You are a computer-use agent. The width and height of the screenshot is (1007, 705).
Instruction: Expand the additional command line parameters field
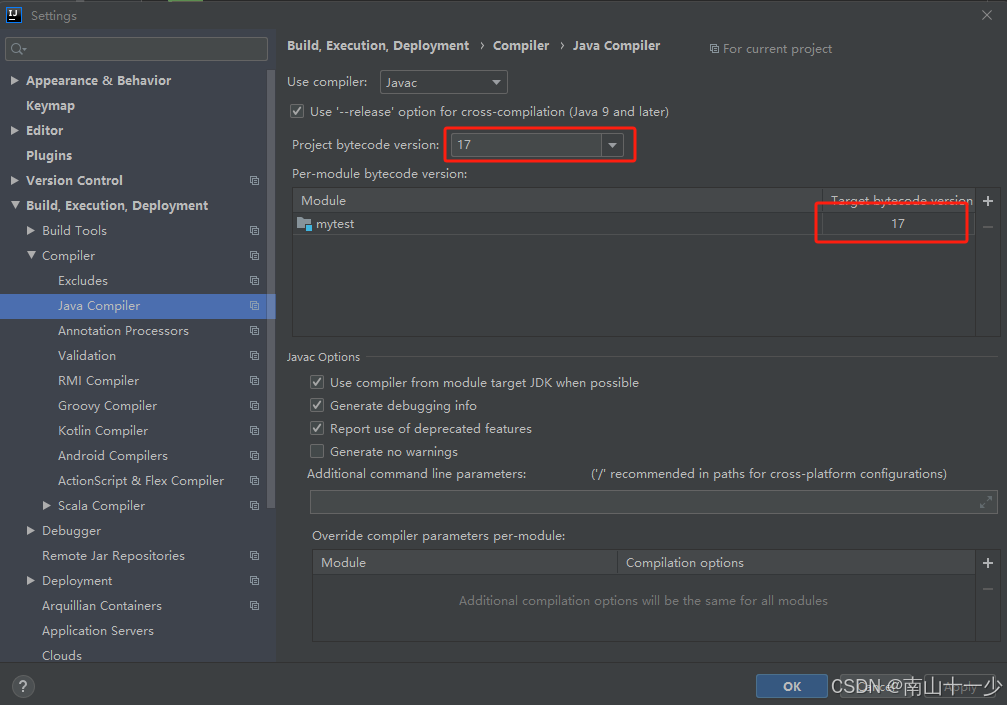coord(986,503)
